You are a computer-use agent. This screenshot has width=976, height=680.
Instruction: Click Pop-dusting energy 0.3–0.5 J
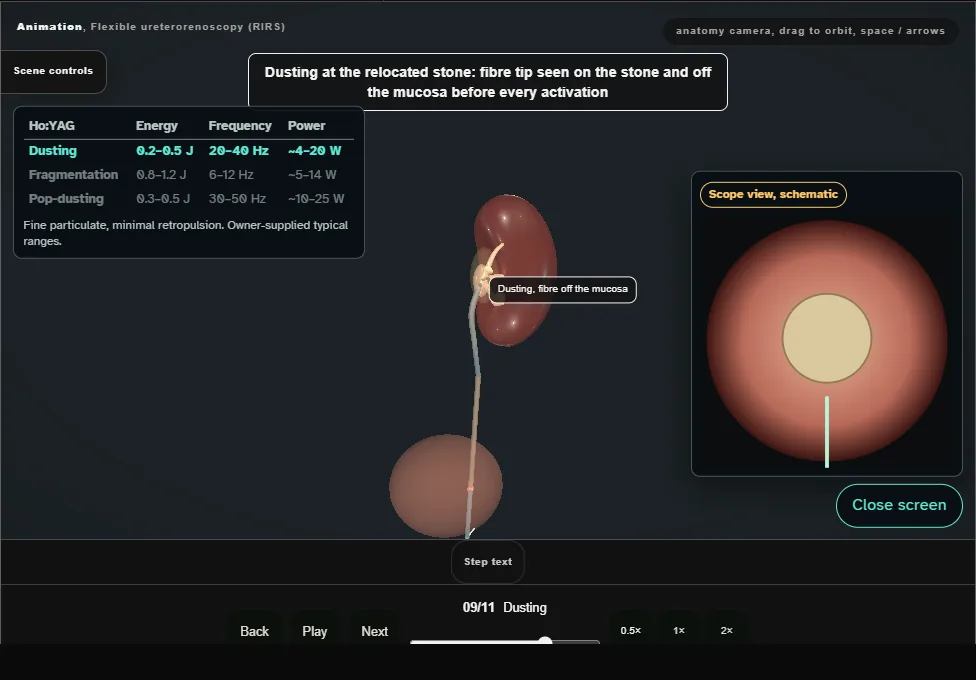click(x=163, y=199)
